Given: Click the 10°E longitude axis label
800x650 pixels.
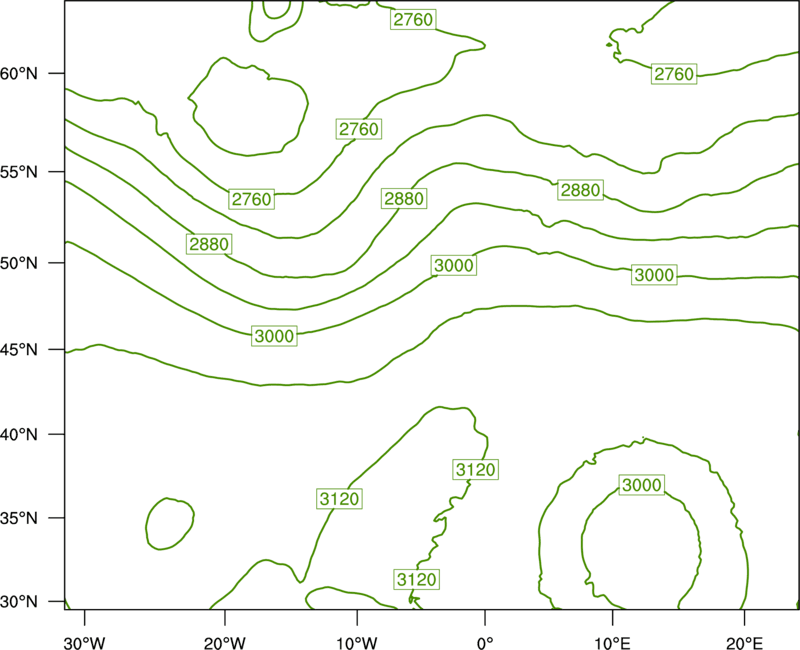Looking at the screenshot, I should coord(611,643).
